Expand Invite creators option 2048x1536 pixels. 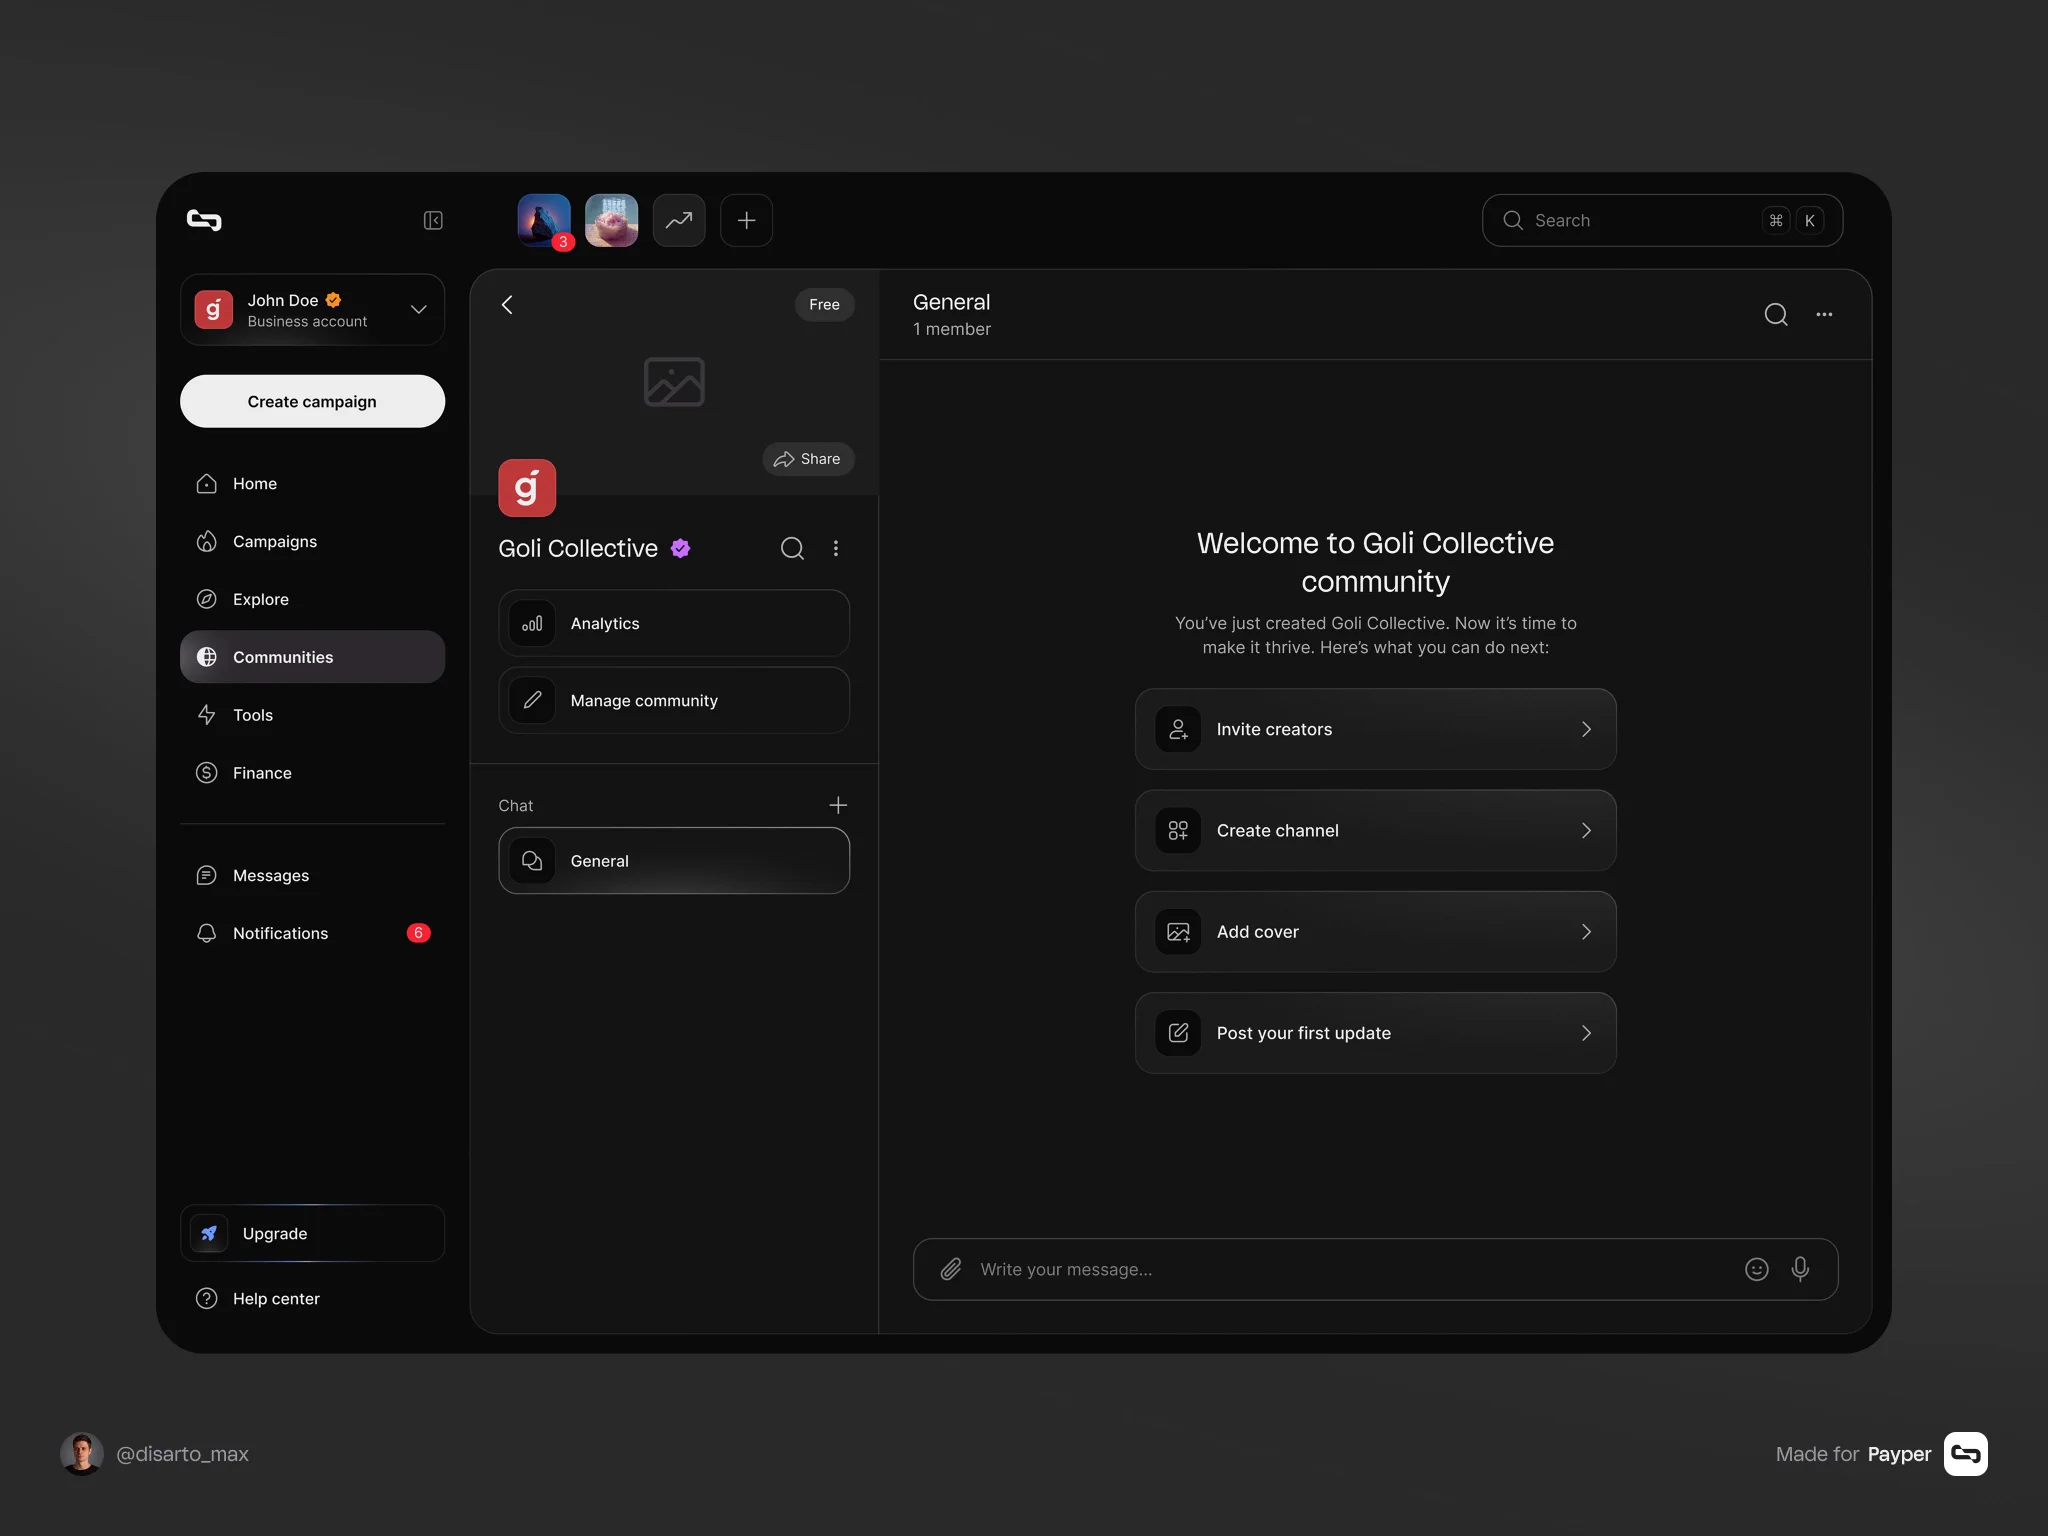coord(1375,729)
